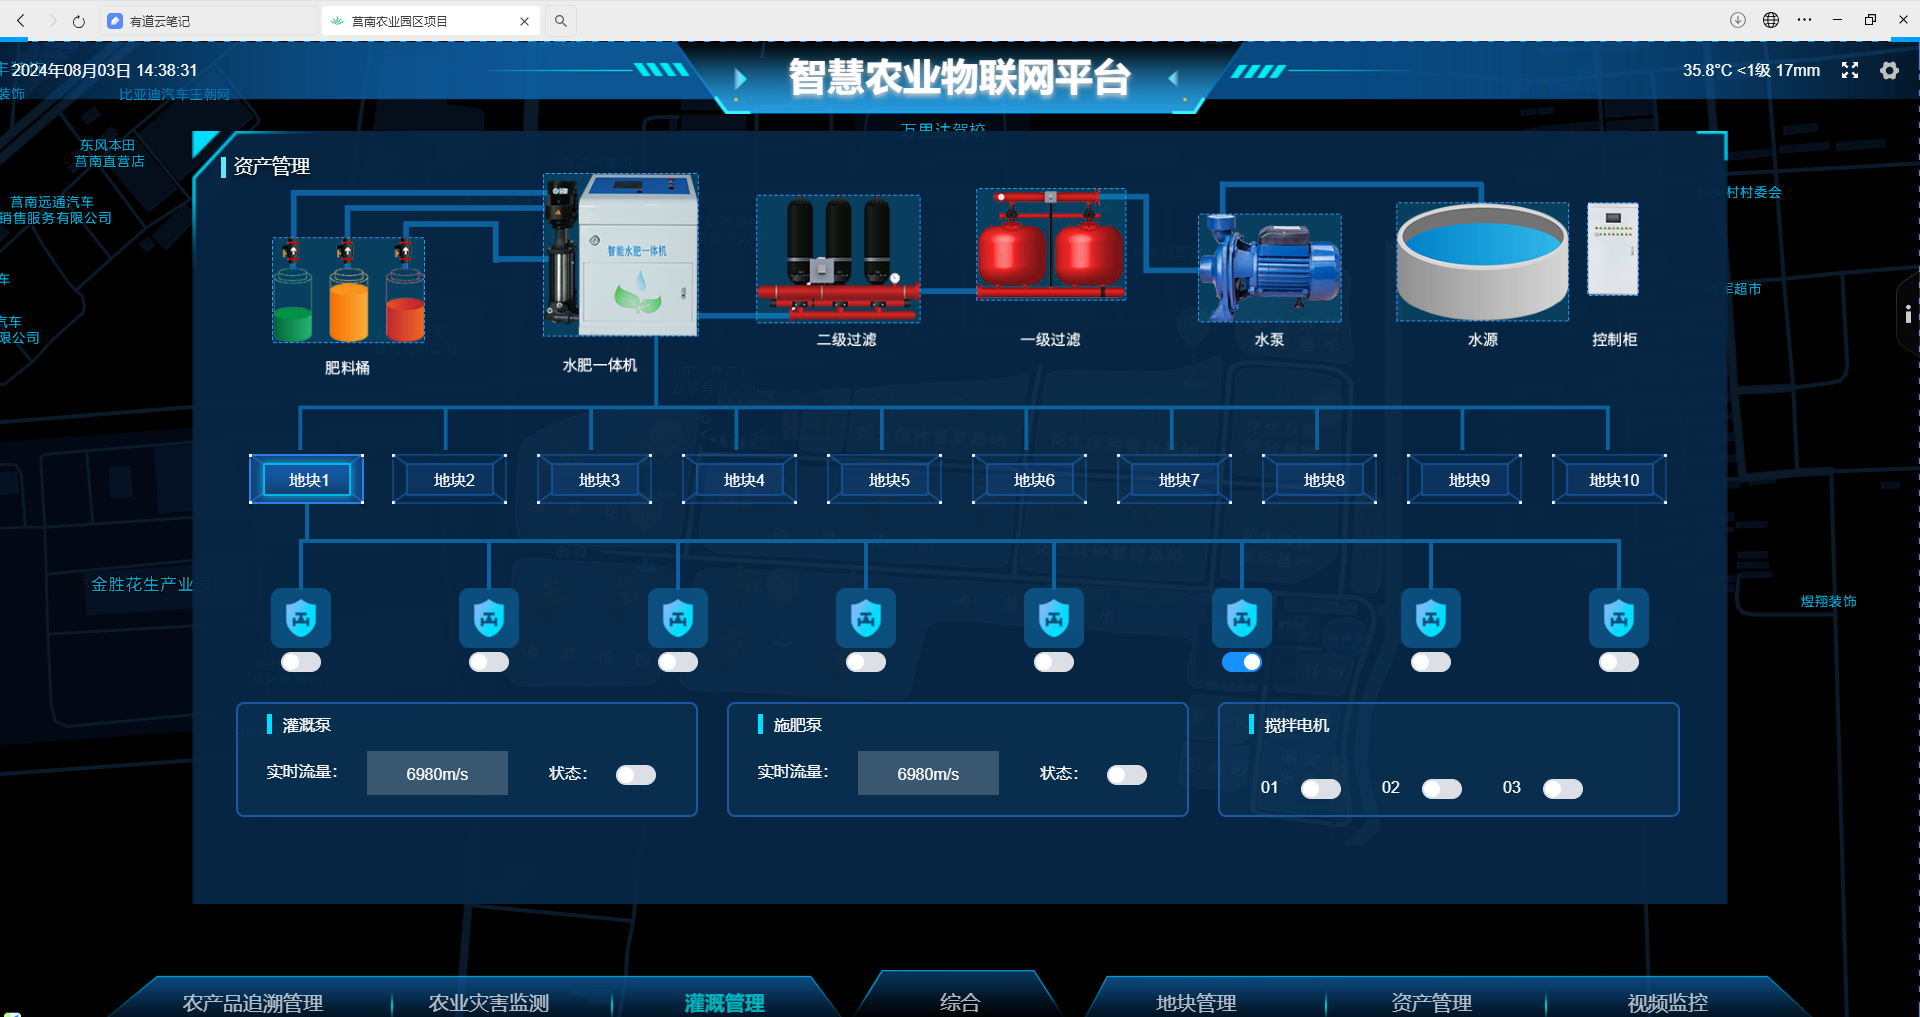Turn on motor 01 in 搅拌电机 panel
The width and height of the screenshot is (1920, 1017).
[x=1320, y=789]
